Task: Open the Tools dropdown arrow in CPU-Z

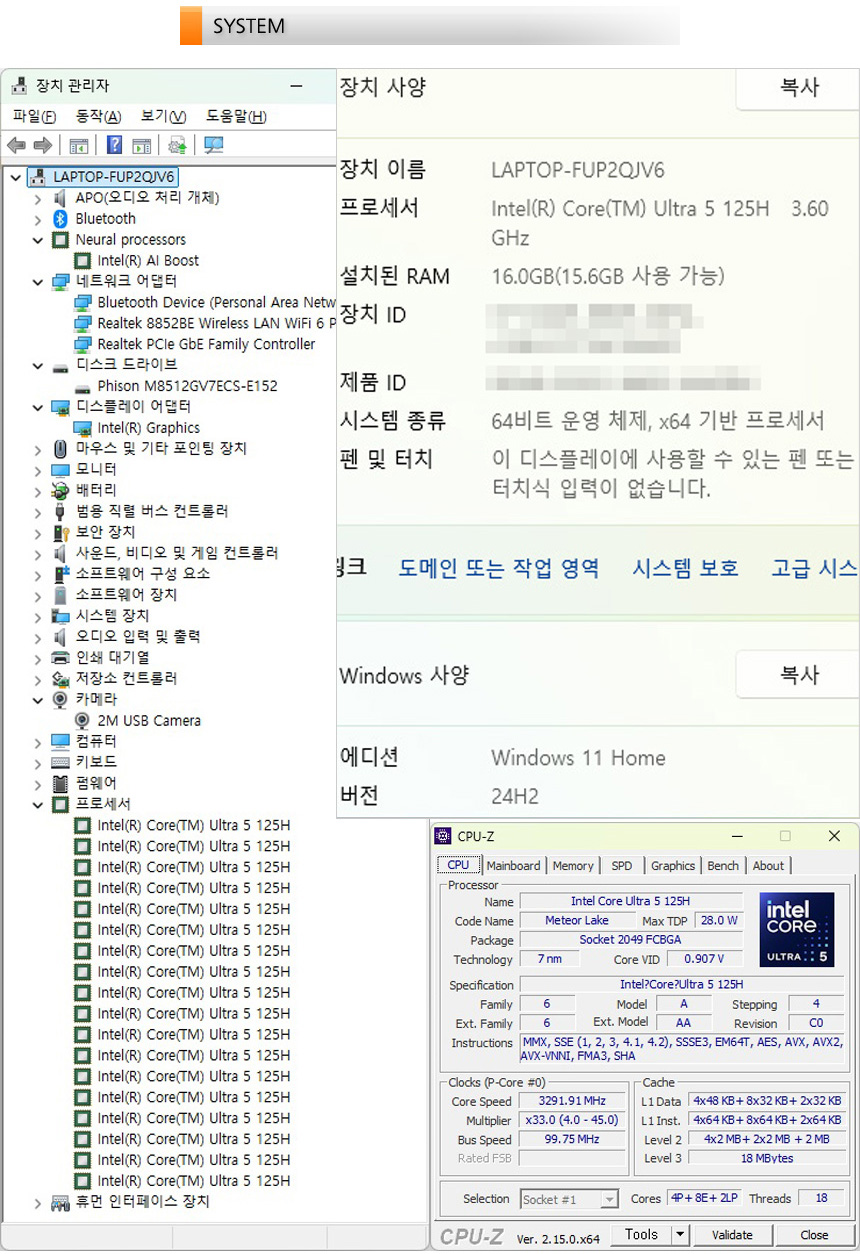Action: point(680,1235)
